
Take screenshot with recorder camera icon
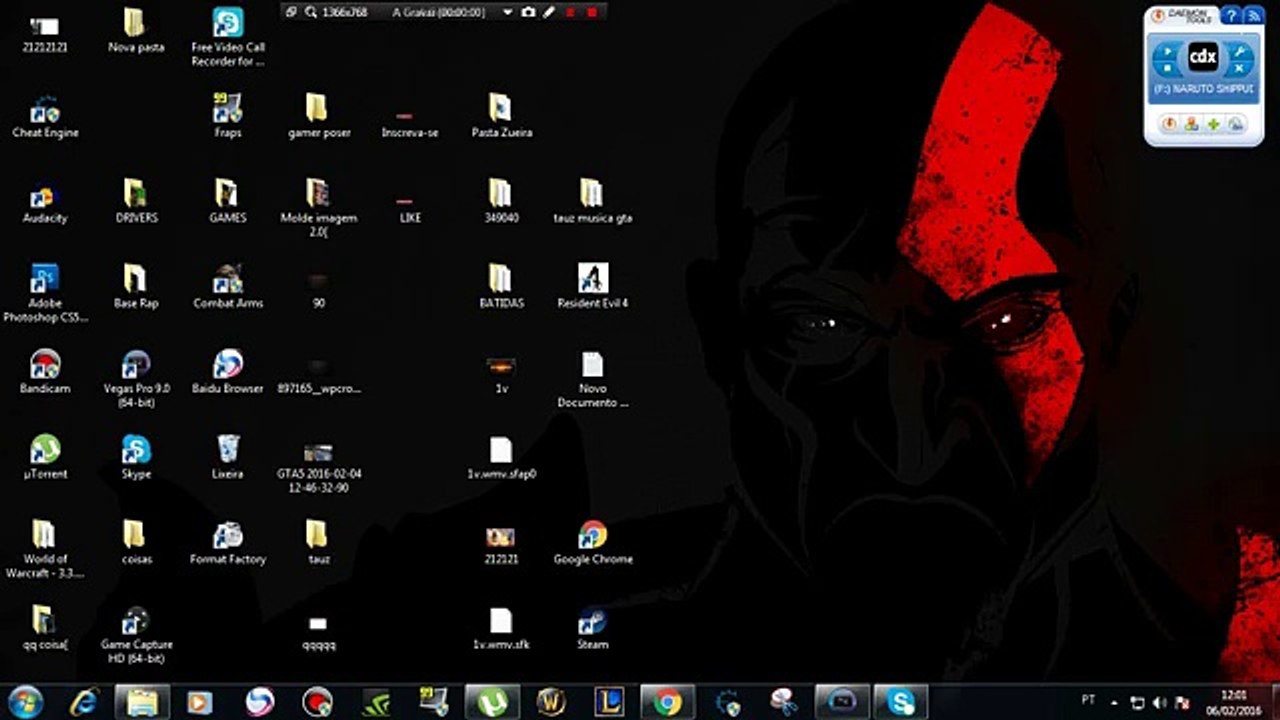pos(529,12)
